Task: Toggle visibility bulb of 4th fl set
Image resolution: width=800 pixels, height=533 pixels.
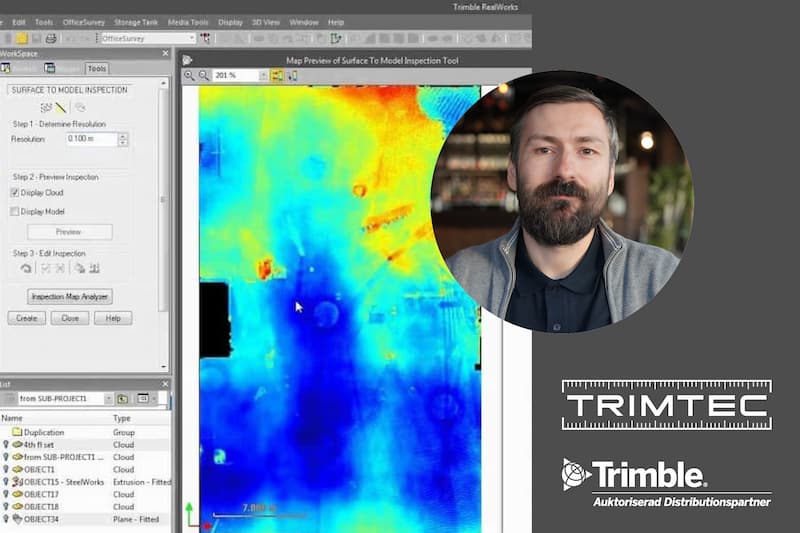Action: pyautogui.click(x=6, y=445)
